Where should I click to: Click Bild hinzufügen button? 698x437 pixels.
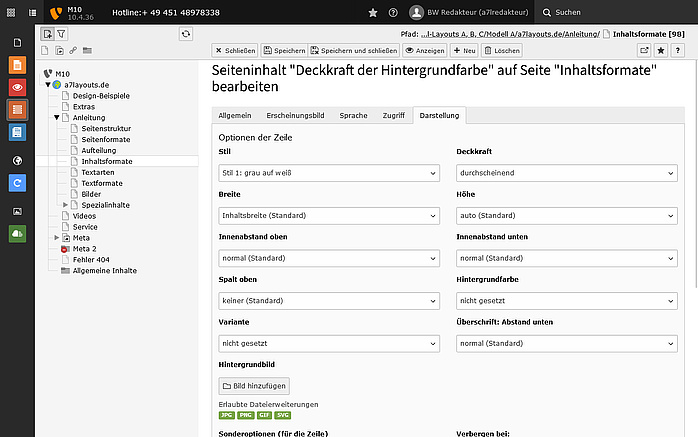254,386
